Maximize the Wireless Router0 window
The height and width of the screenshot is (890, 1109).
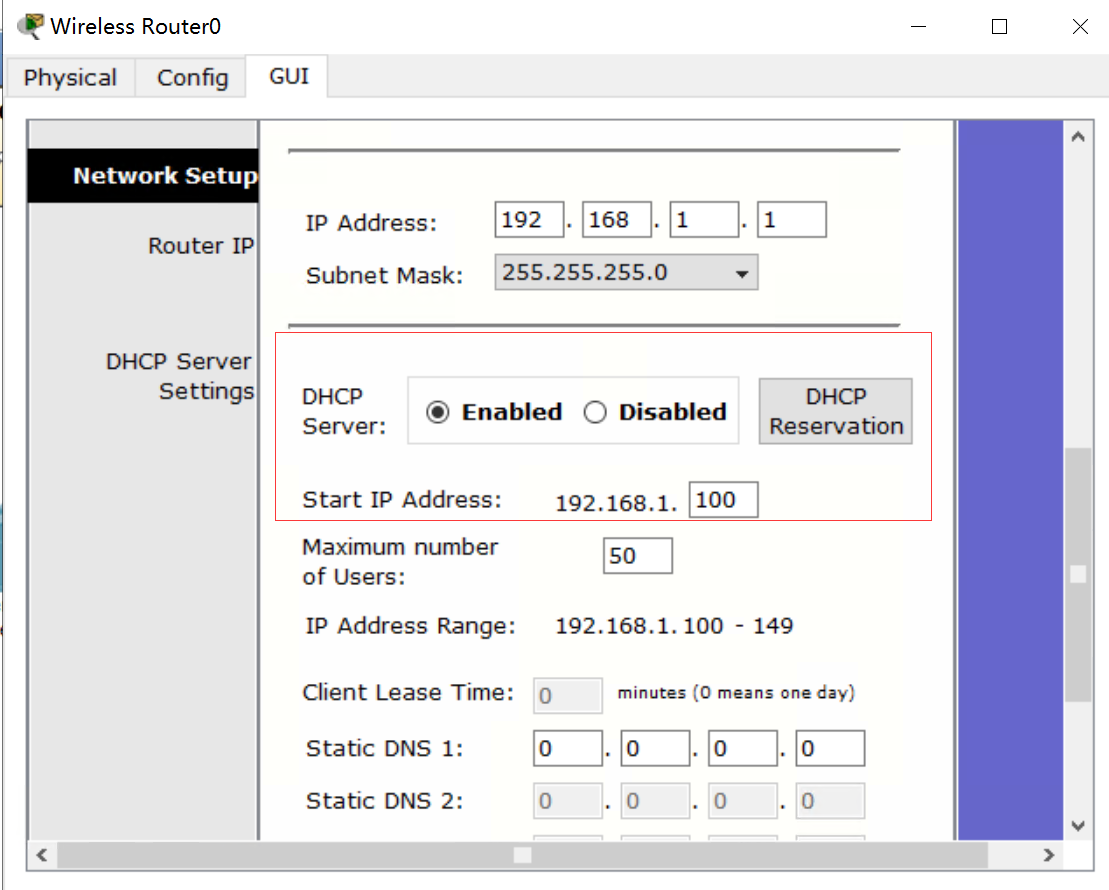pos(999,27)
